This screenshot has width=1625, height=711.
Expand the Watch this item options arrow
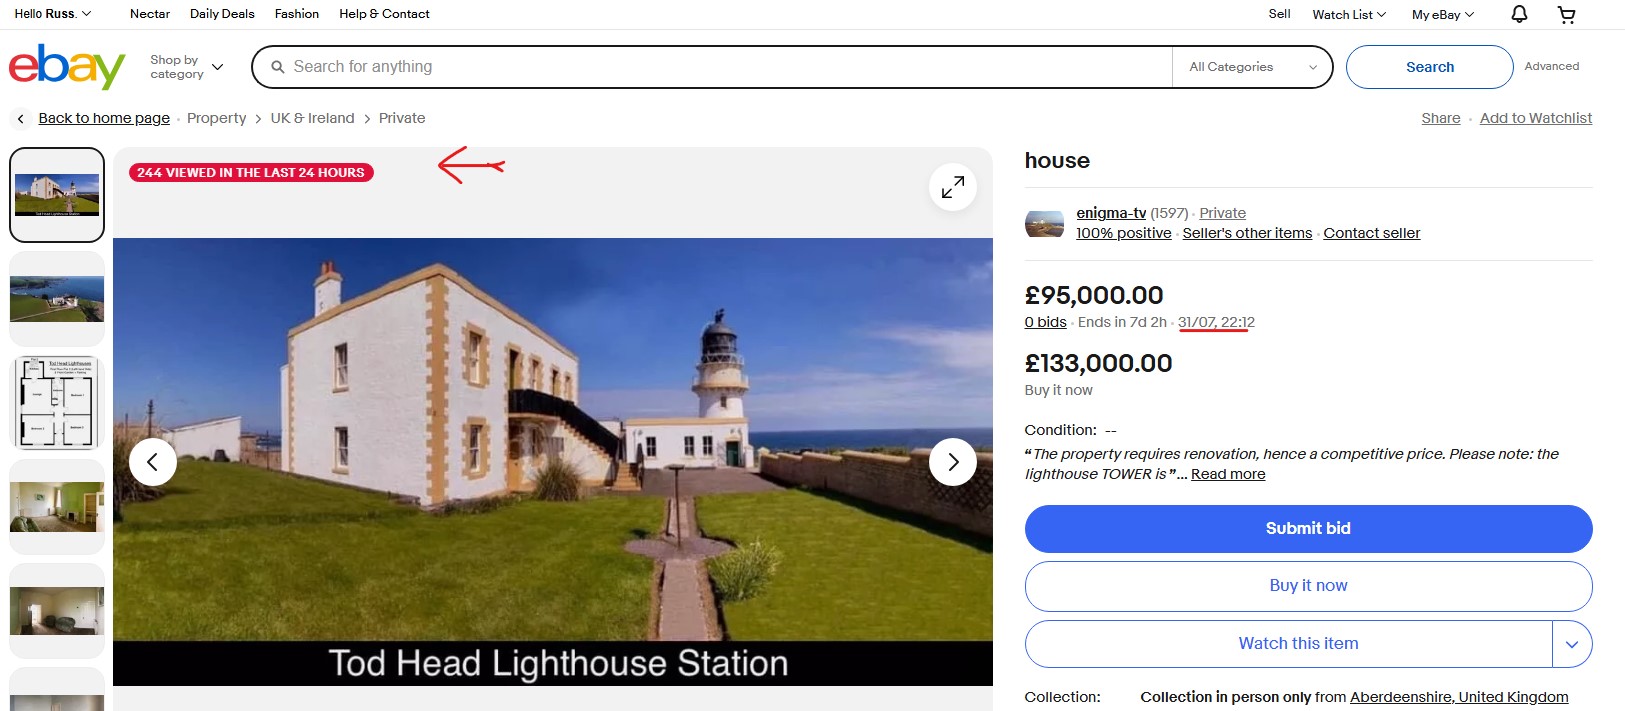tap(1572, 644)
